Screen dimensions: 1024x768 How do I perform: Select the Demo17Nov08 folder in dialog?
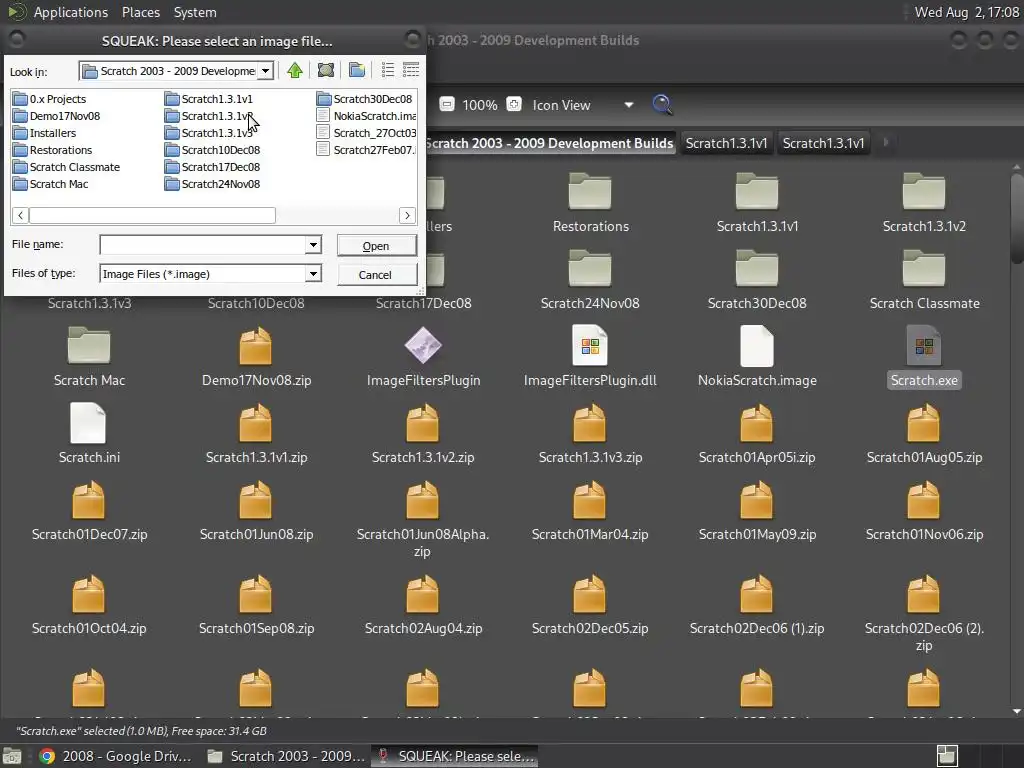point(57,116)
